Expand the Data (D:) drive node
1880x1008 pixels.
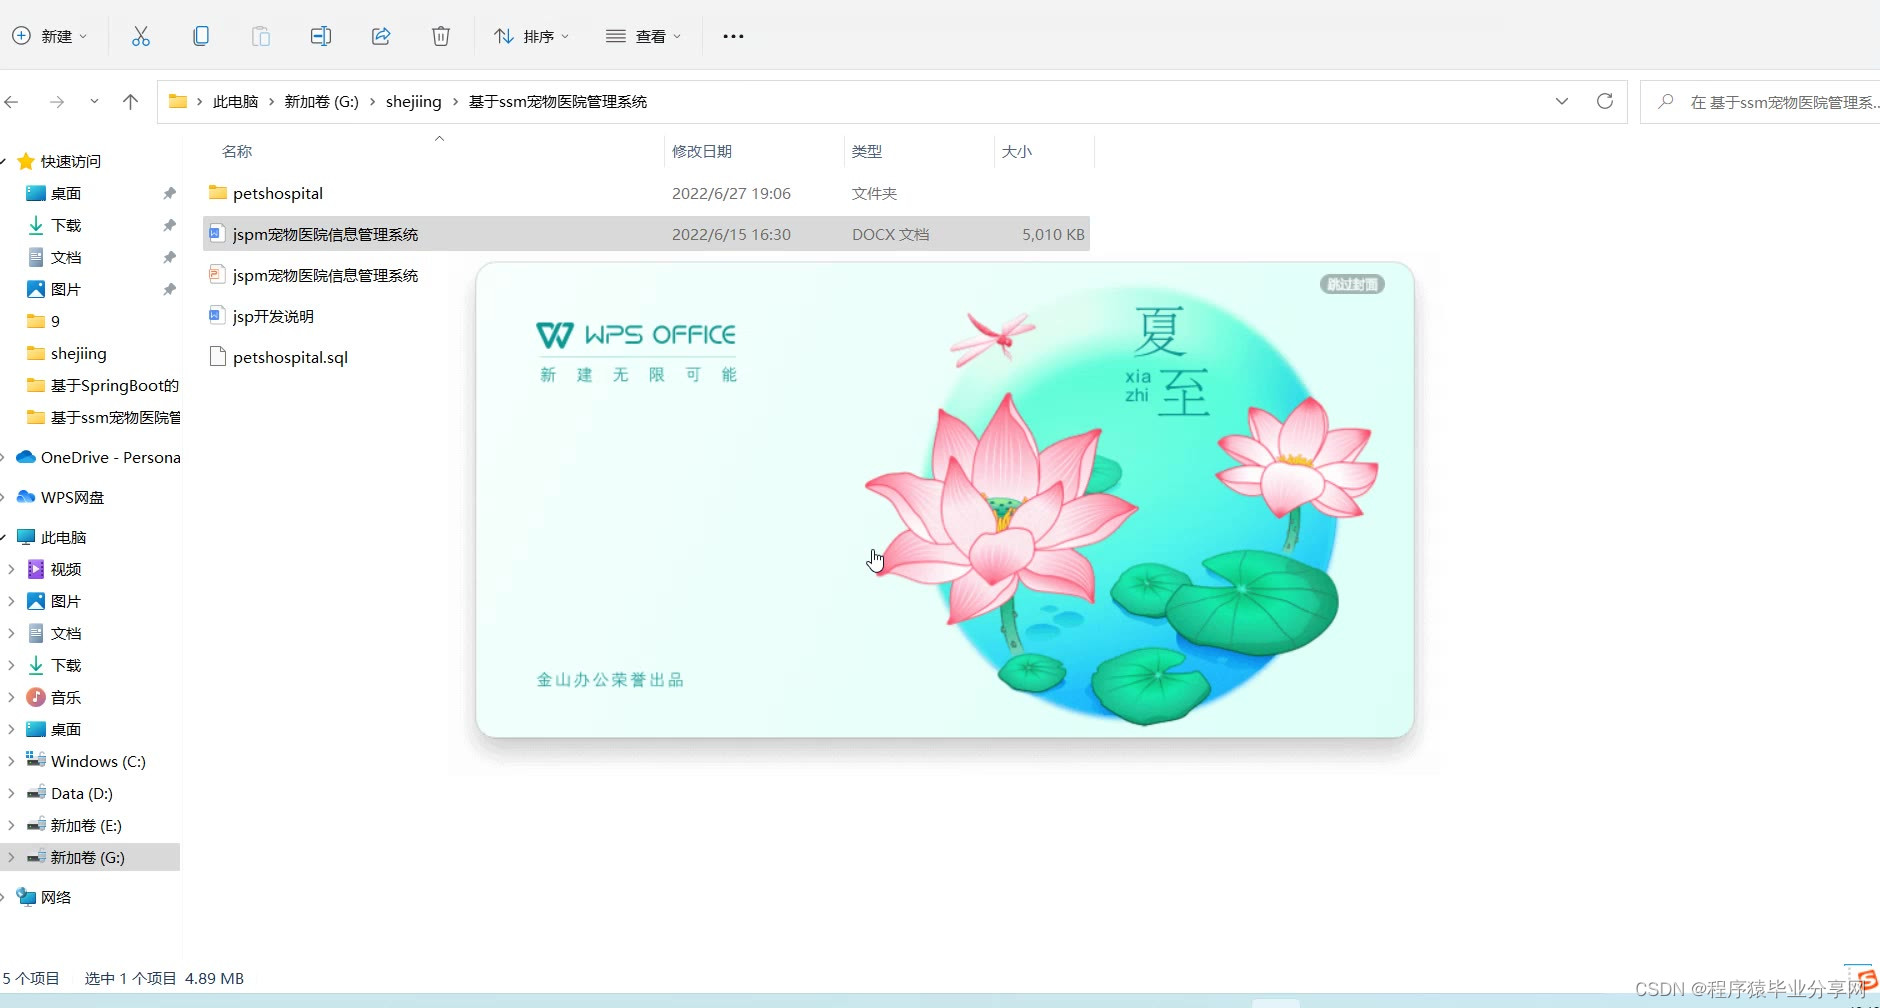(11, 794)
